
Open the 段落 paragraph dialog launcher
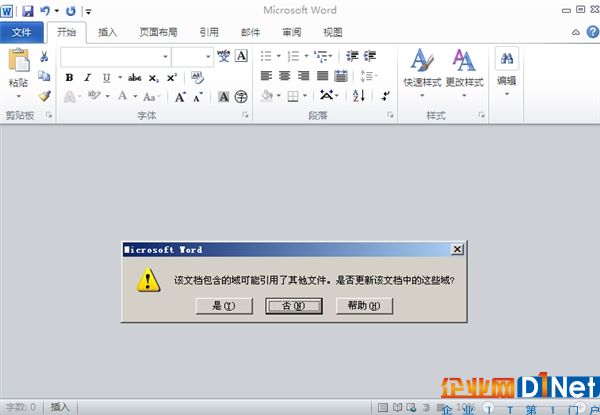coord(390,115)
